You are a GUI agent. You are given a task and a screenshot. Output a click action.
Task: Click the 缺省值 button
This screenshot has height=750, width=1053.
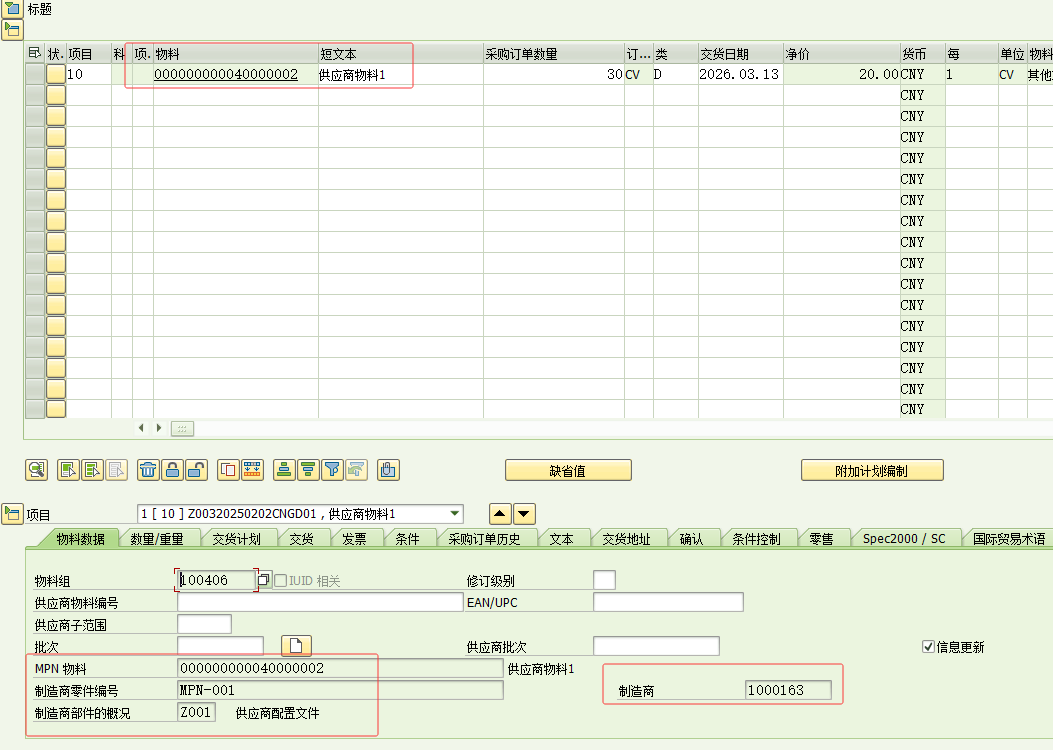(568, 471)
